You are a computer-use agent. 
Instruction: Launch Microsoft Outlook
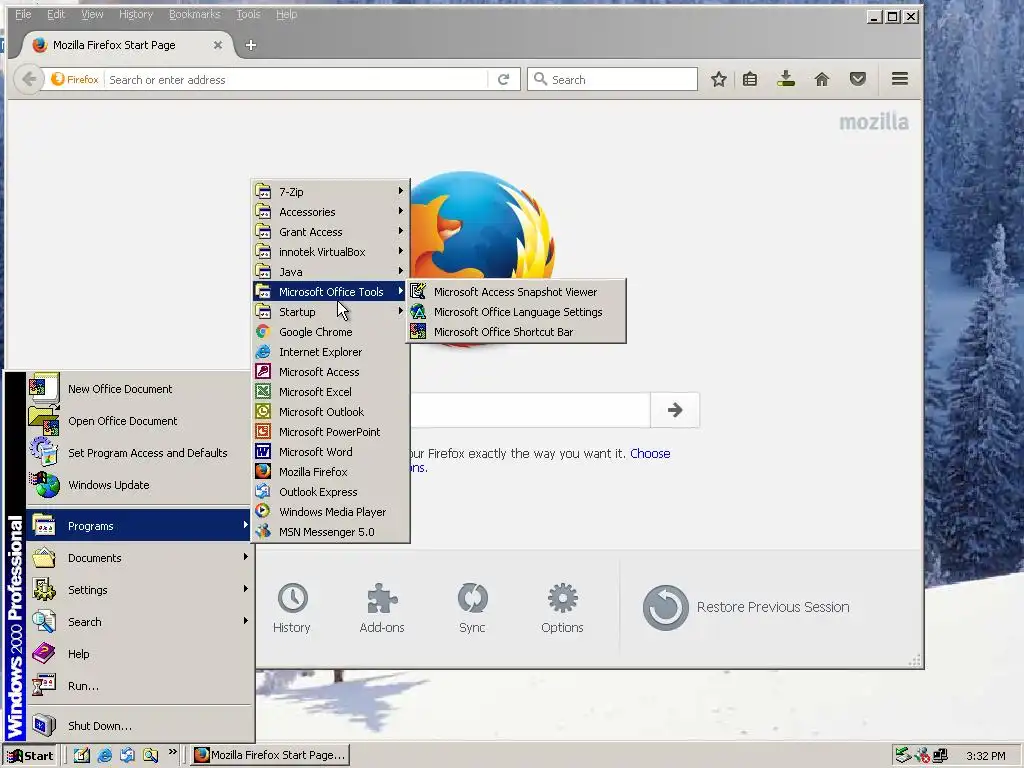pyautogui.click(x=330, y=412)
